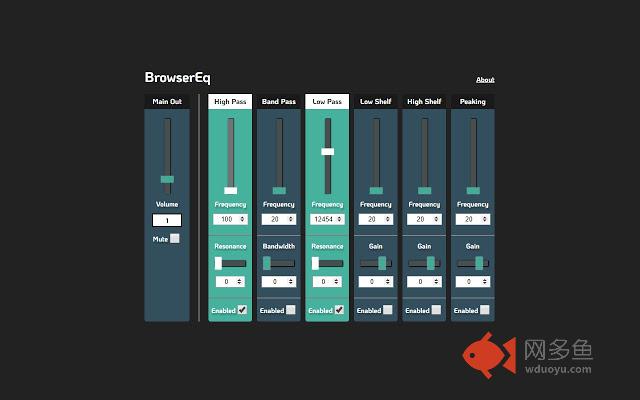The height and width of the screenshot is (400, 640).
Task: Click the High Shelf frequency number field
Action: pos(424,219)
